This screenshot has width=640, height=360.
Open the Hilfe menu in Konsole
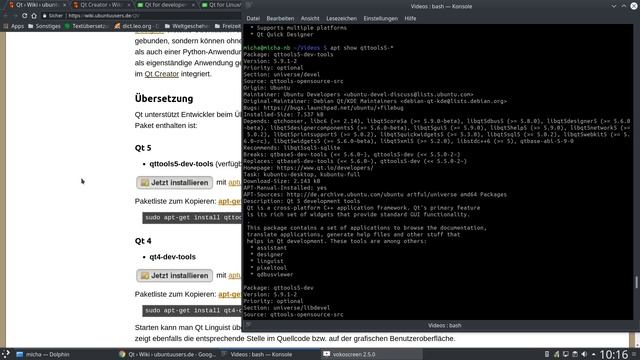click(x=410, y=18)
